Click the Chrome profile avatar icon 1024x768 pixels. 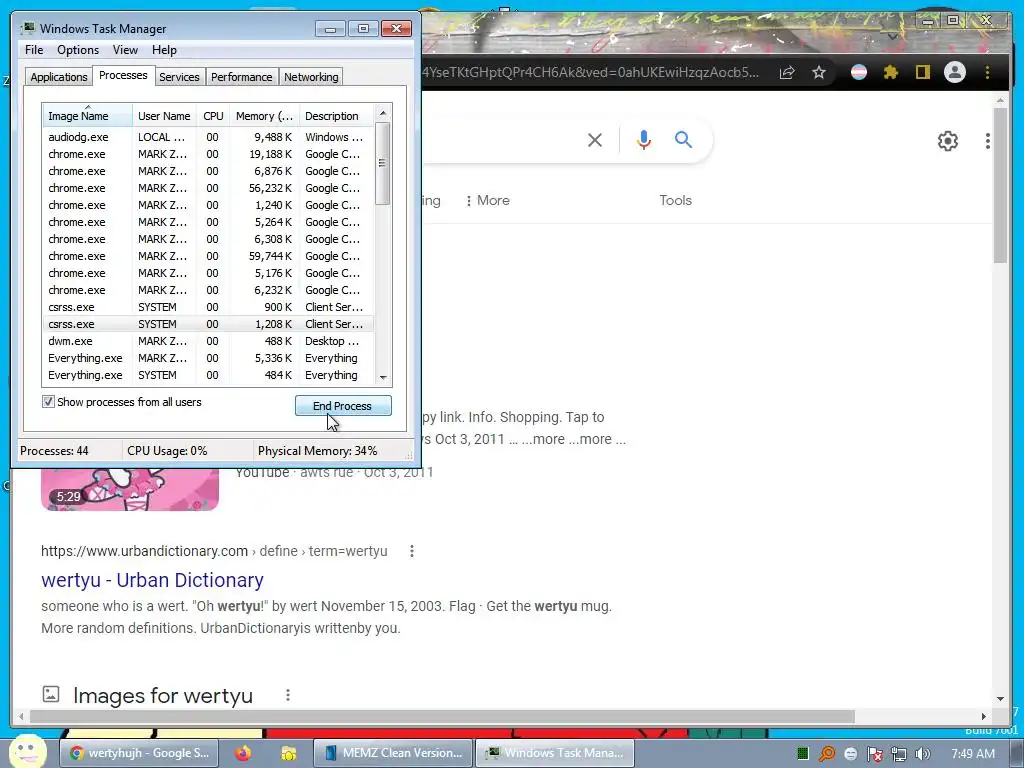click(x=955, y=72)
